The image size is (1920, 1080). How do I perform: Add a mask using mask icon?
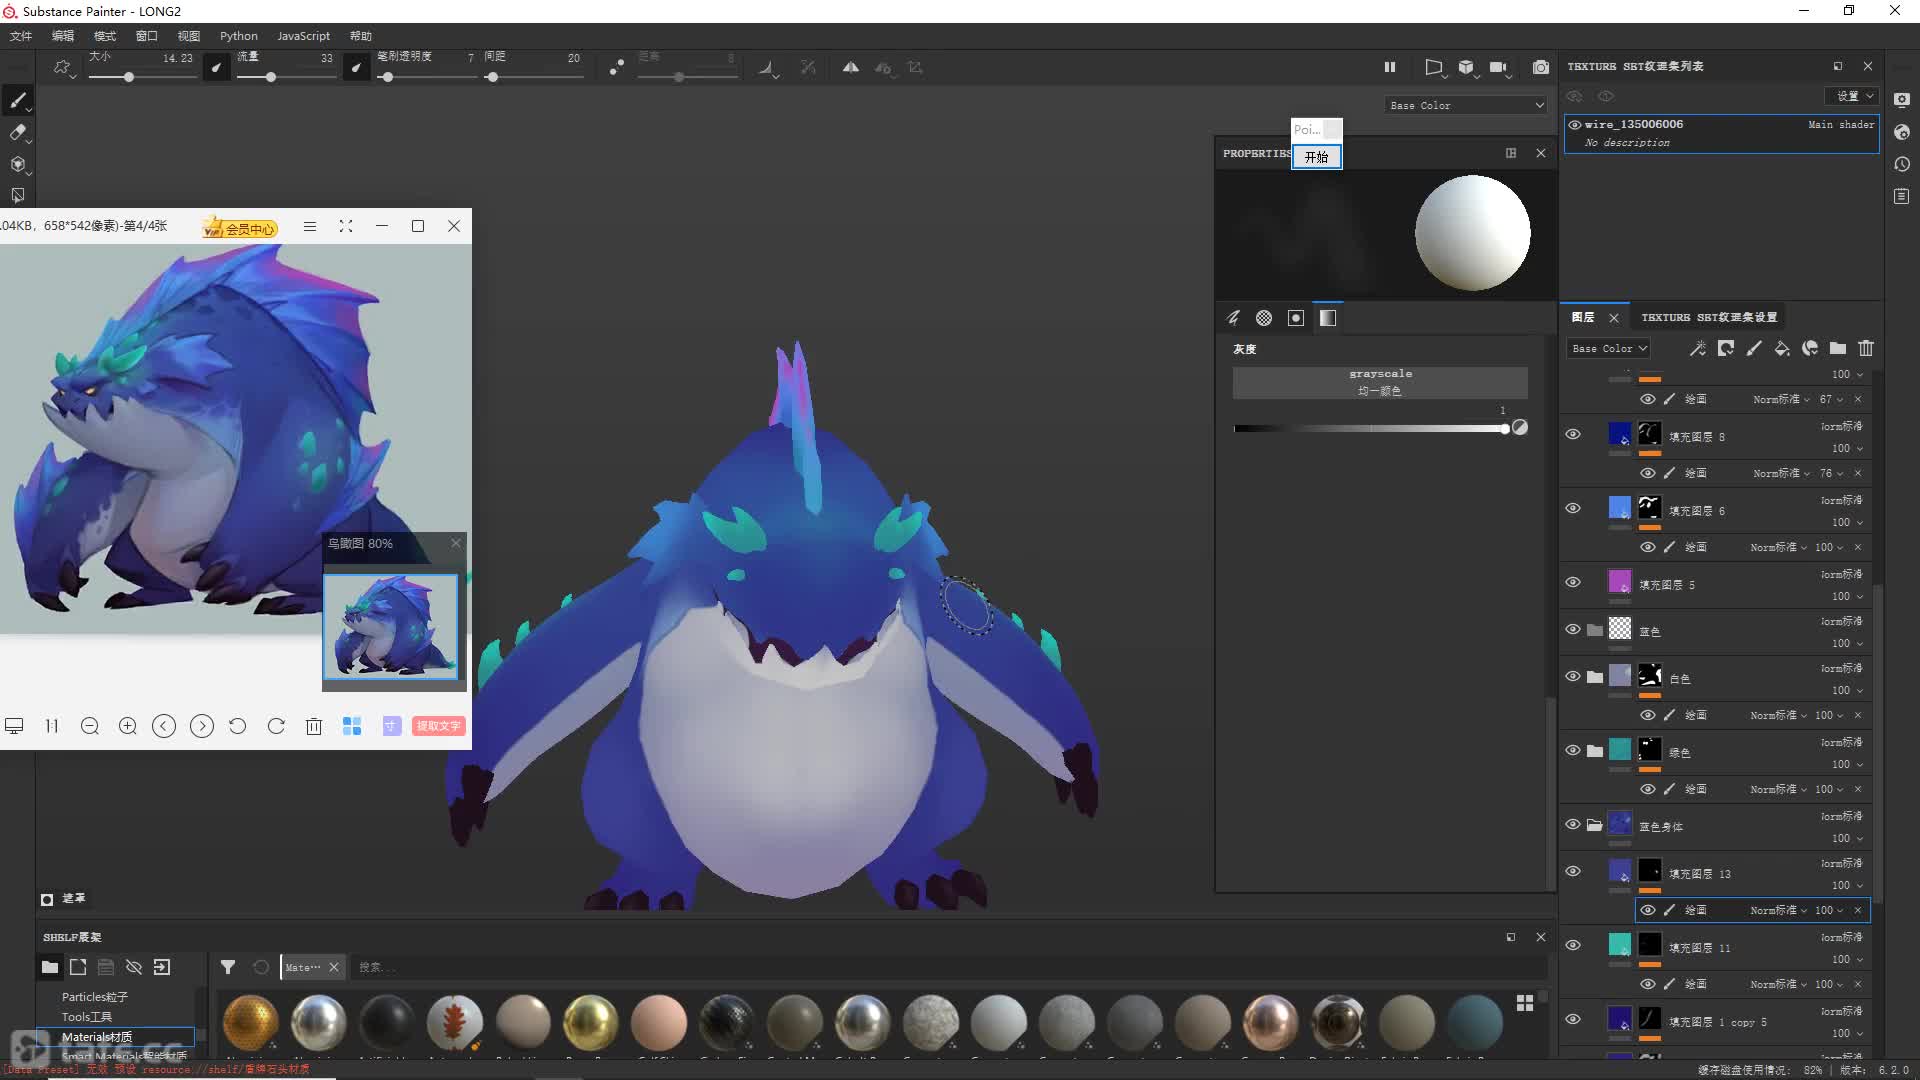1726,348
